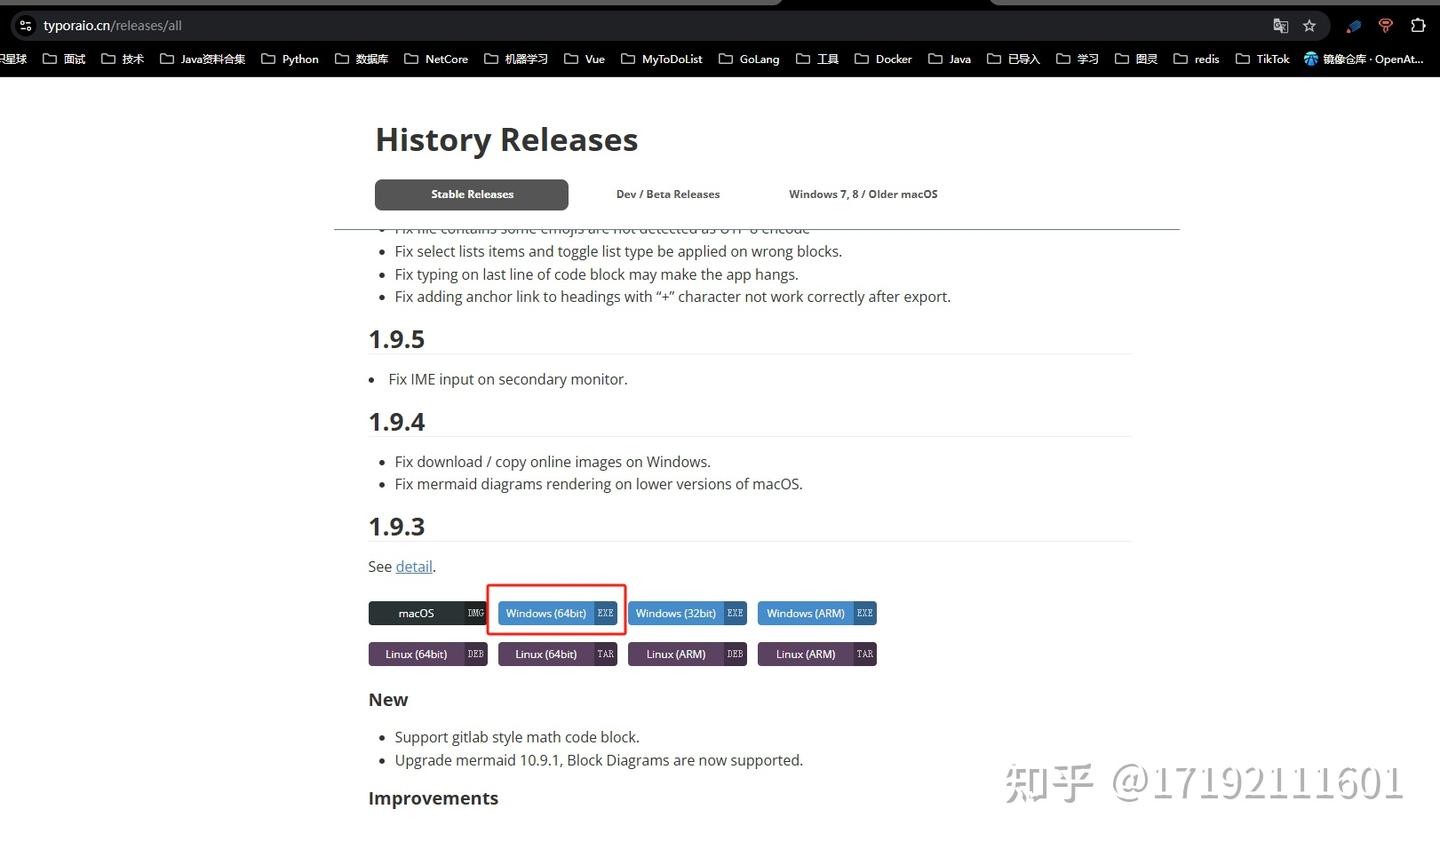Screen dimensions: 1440x841
Task: Click the site information icon in address bar
Action: coord(26,26)
